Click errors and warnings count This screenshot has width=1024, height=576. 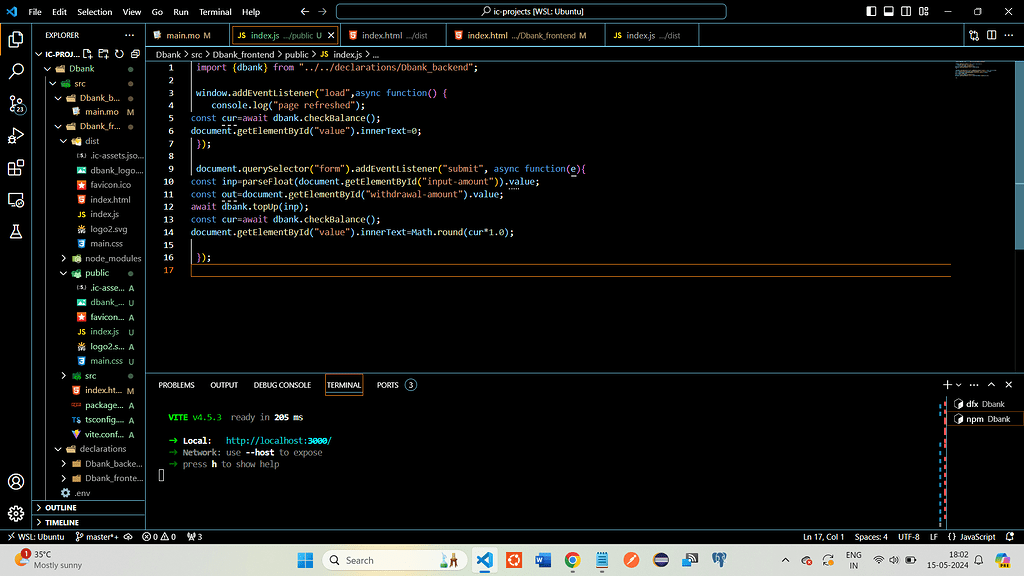click(x=159, y=537)
